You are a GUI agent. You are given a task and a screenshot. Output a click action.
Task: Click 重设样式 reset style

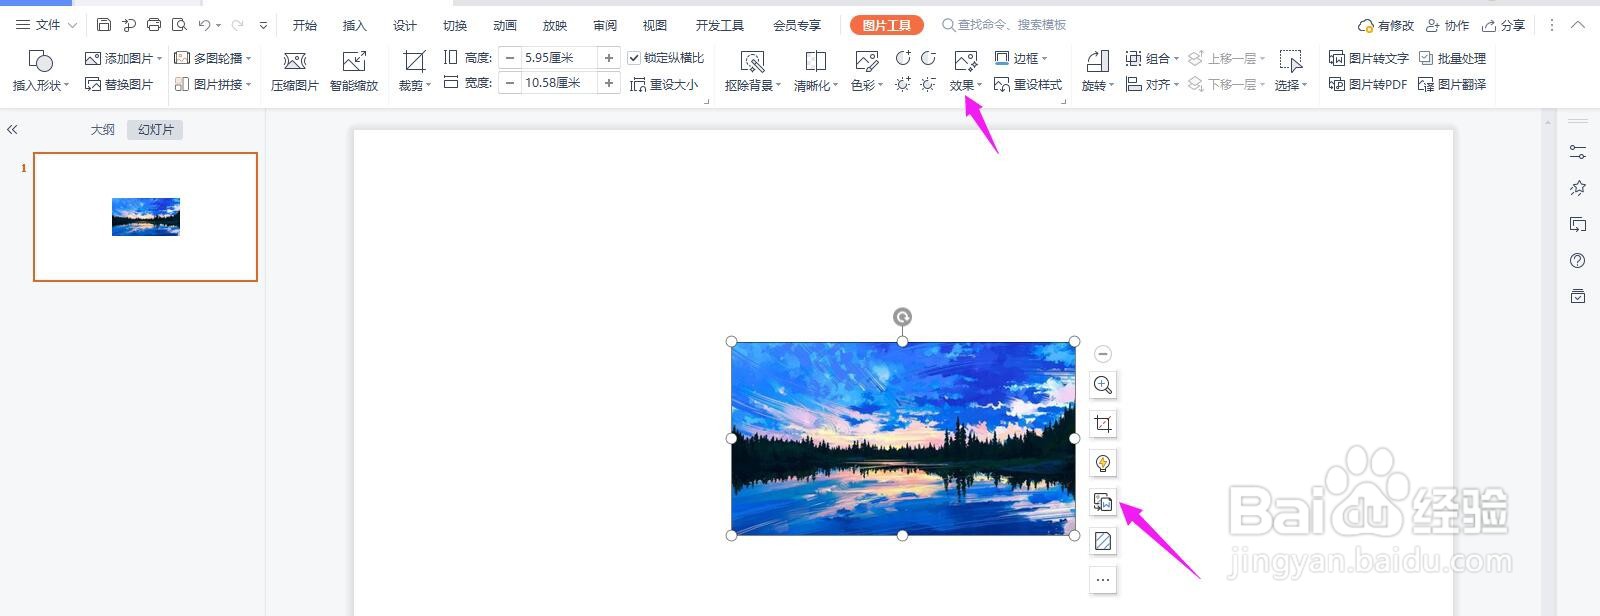[1028, 85]
